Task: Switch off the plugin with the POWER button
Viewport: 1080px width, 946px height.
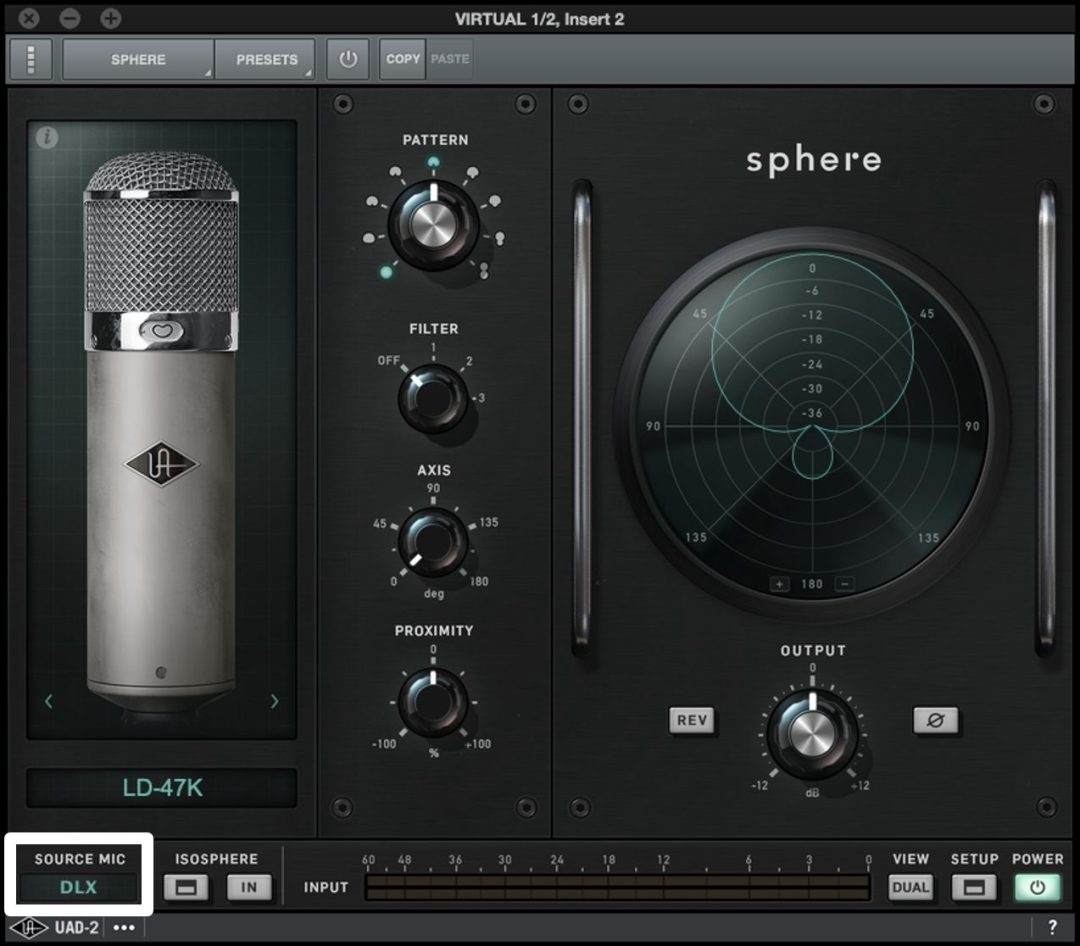Action: (1039, 886)
